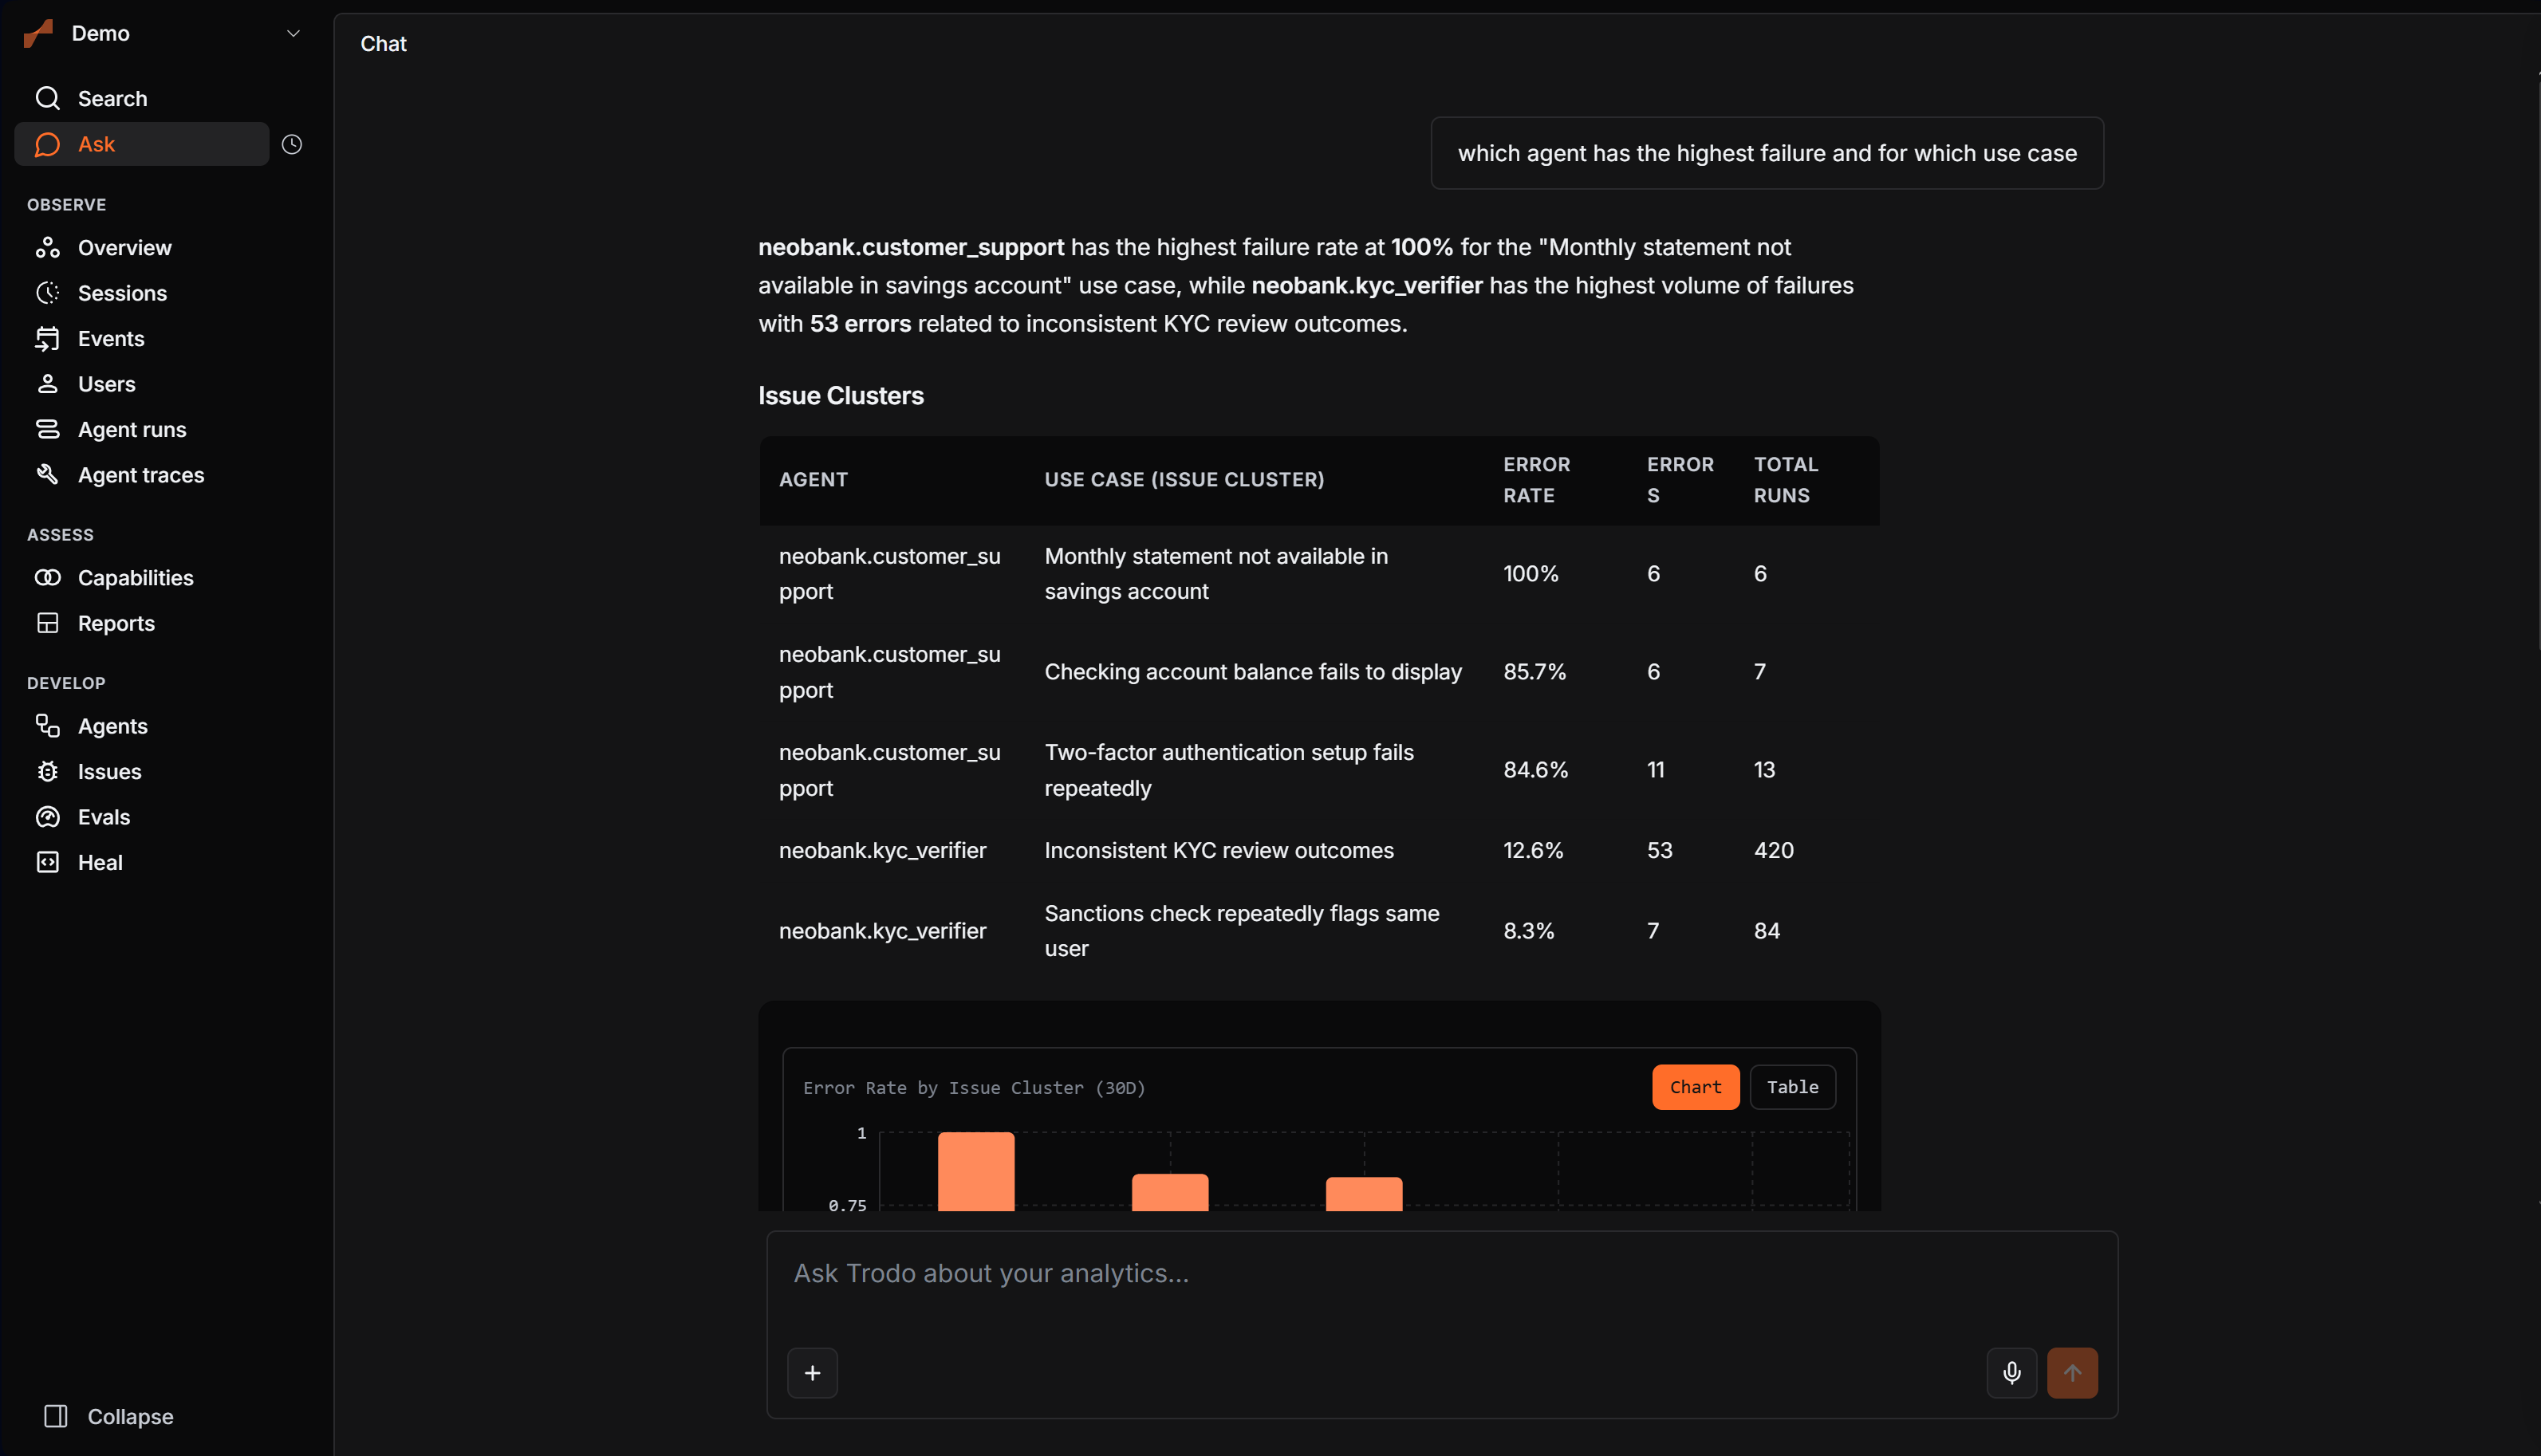This screenshot has width=2541, height=1456.
Task: Activate microphone voice input
Action: (x=2011, y=1373)
